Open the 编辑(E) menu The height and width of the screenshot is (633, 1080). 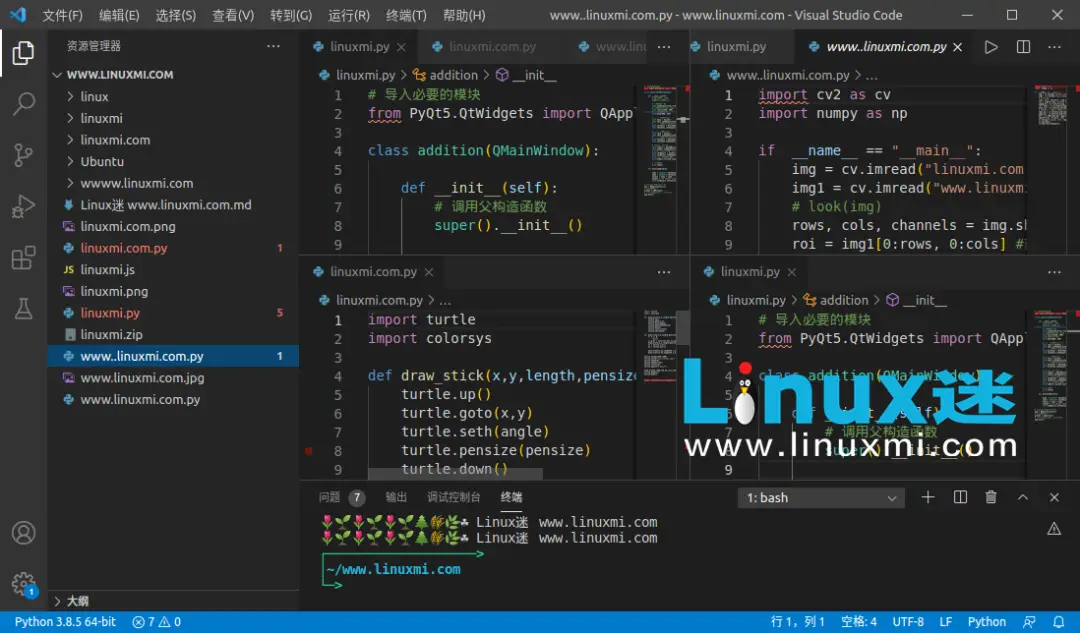pos(118,15)
